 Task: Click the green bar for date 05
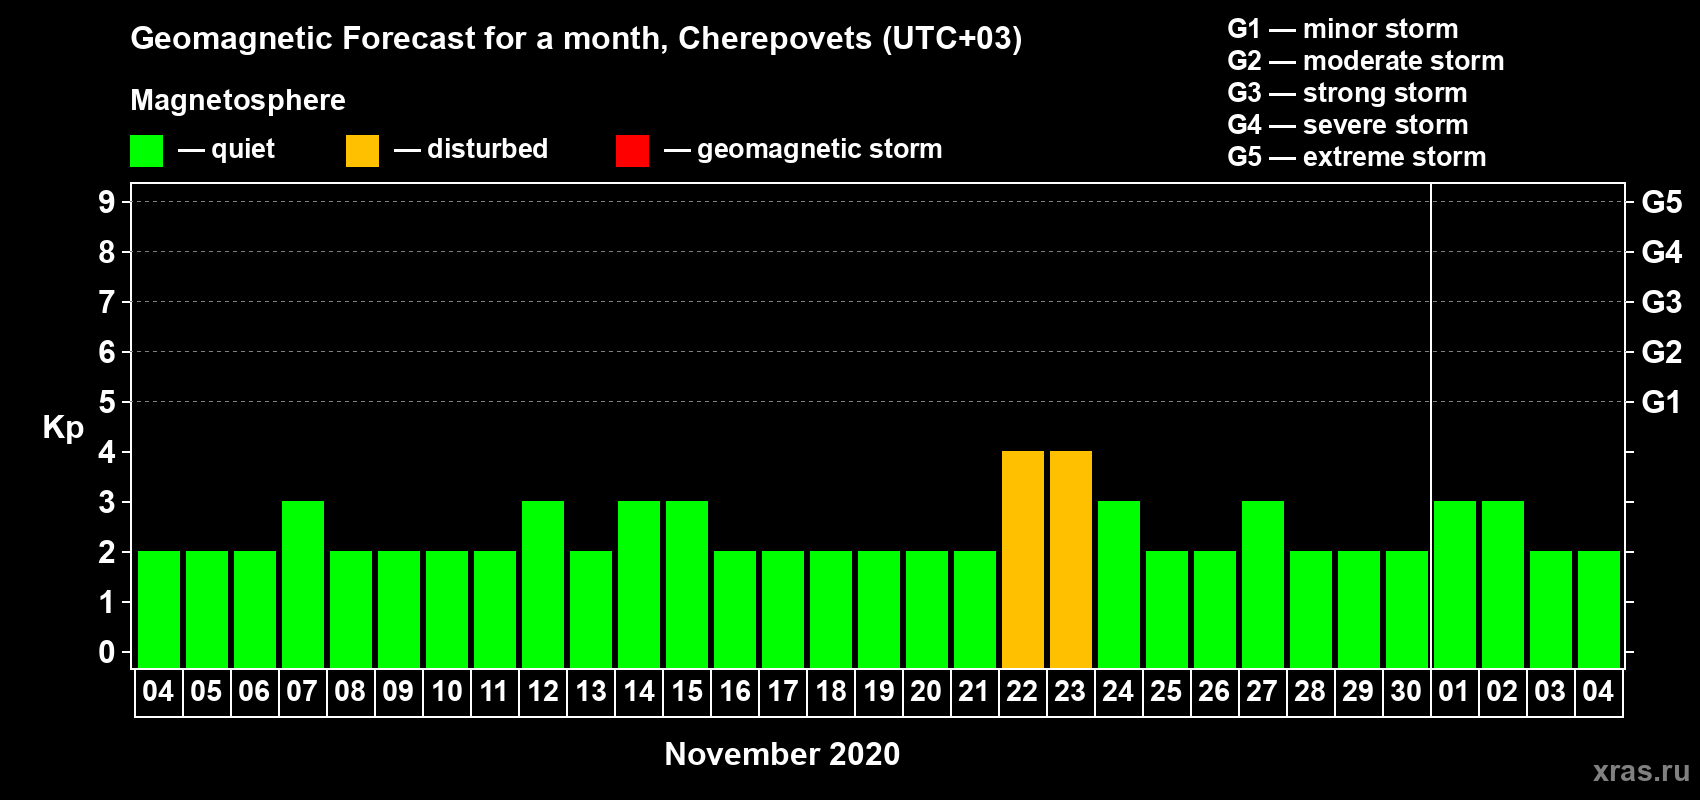click(207, 609)
